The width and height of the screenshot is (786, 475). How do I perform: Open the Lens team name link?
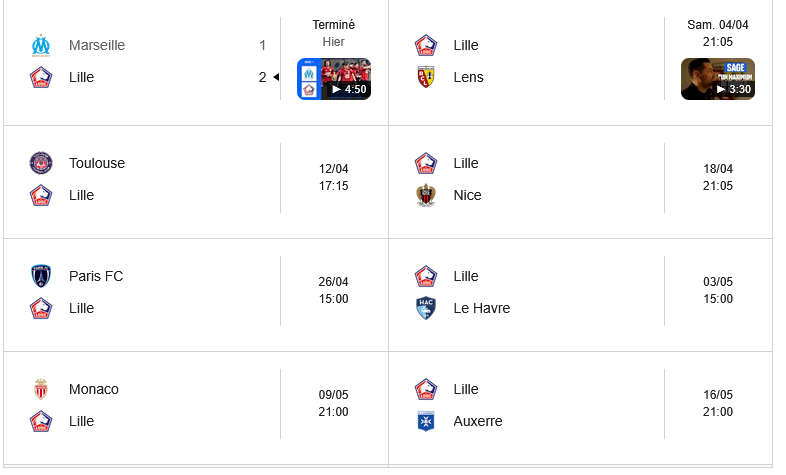tap(468, 77)
